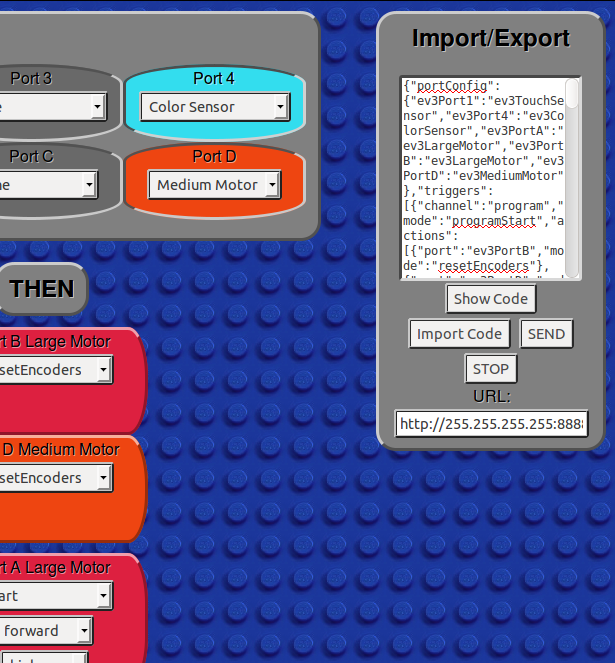
Task: Open the forward direction dropdown
Action: (46, 631)
